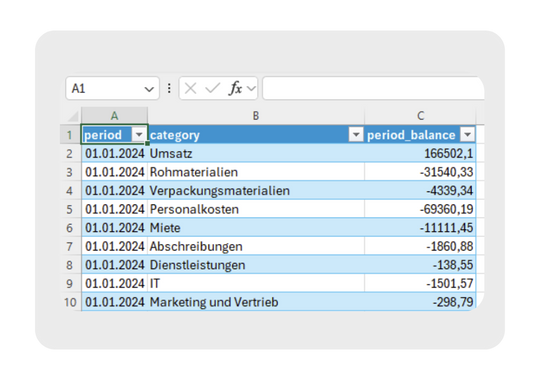The image size is (540, 380).
Task: Select the cell 'Miete'
Action: pos(256,228)
